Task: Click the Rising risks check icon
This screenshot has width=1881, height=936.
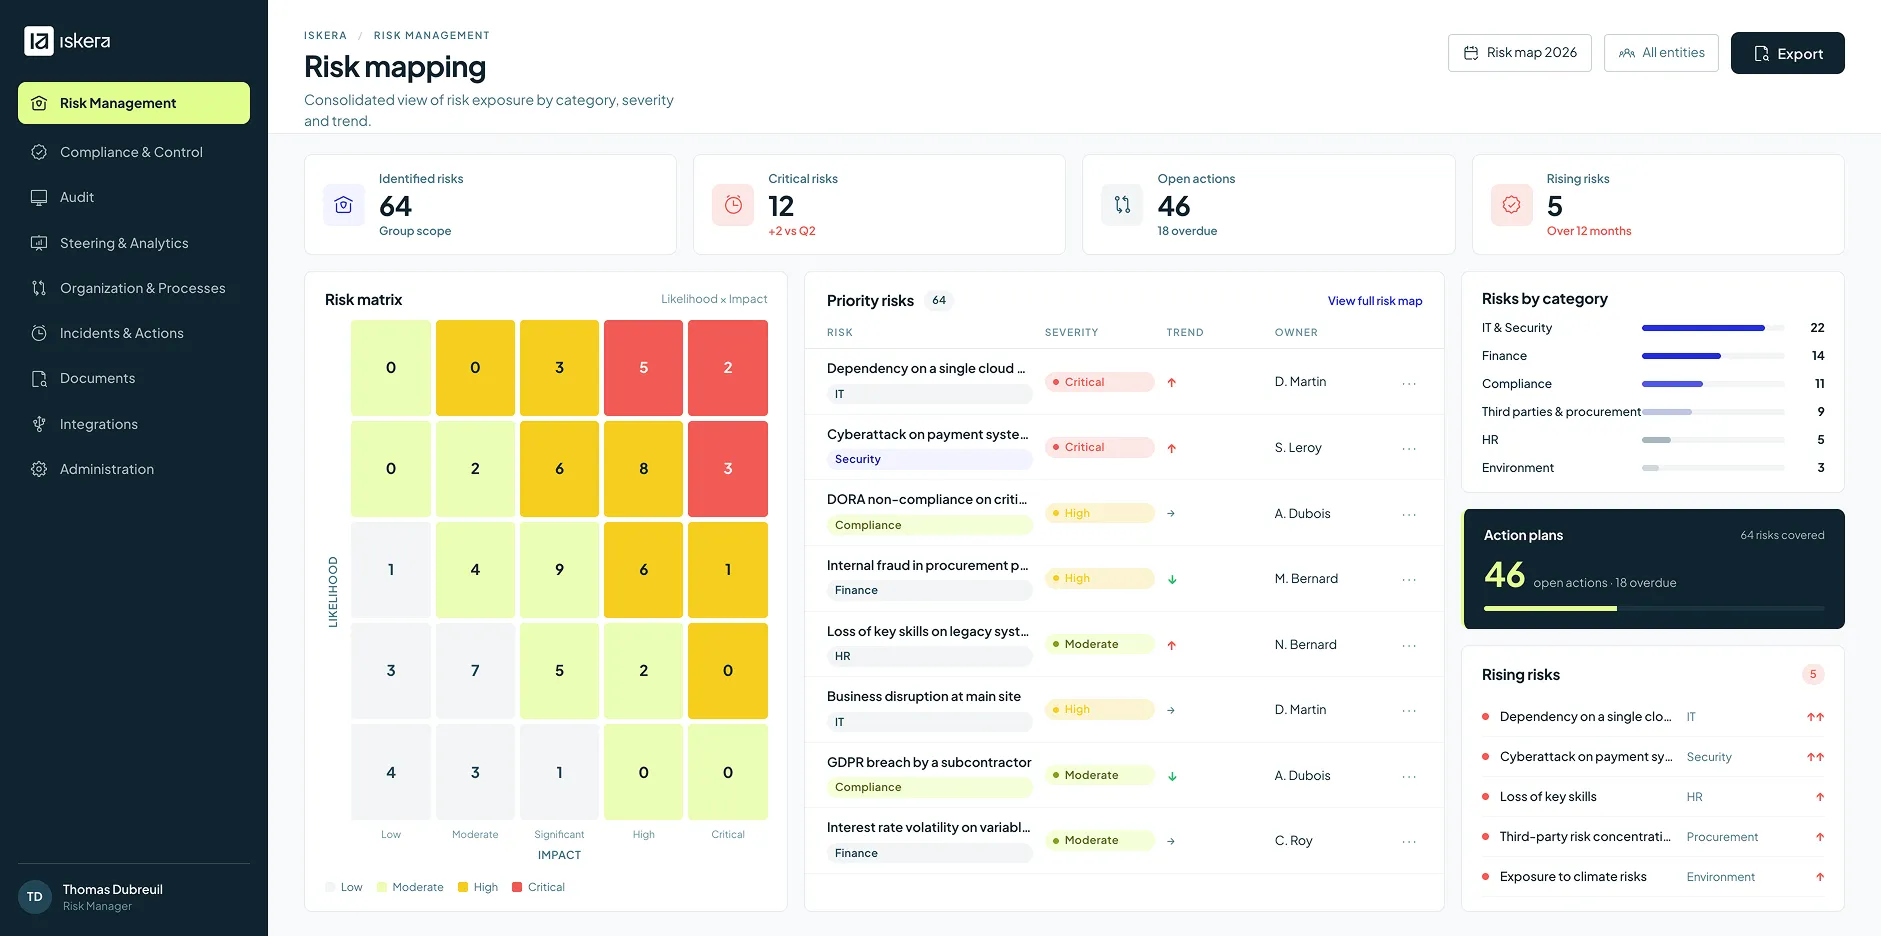Action: pos(1512,205)
